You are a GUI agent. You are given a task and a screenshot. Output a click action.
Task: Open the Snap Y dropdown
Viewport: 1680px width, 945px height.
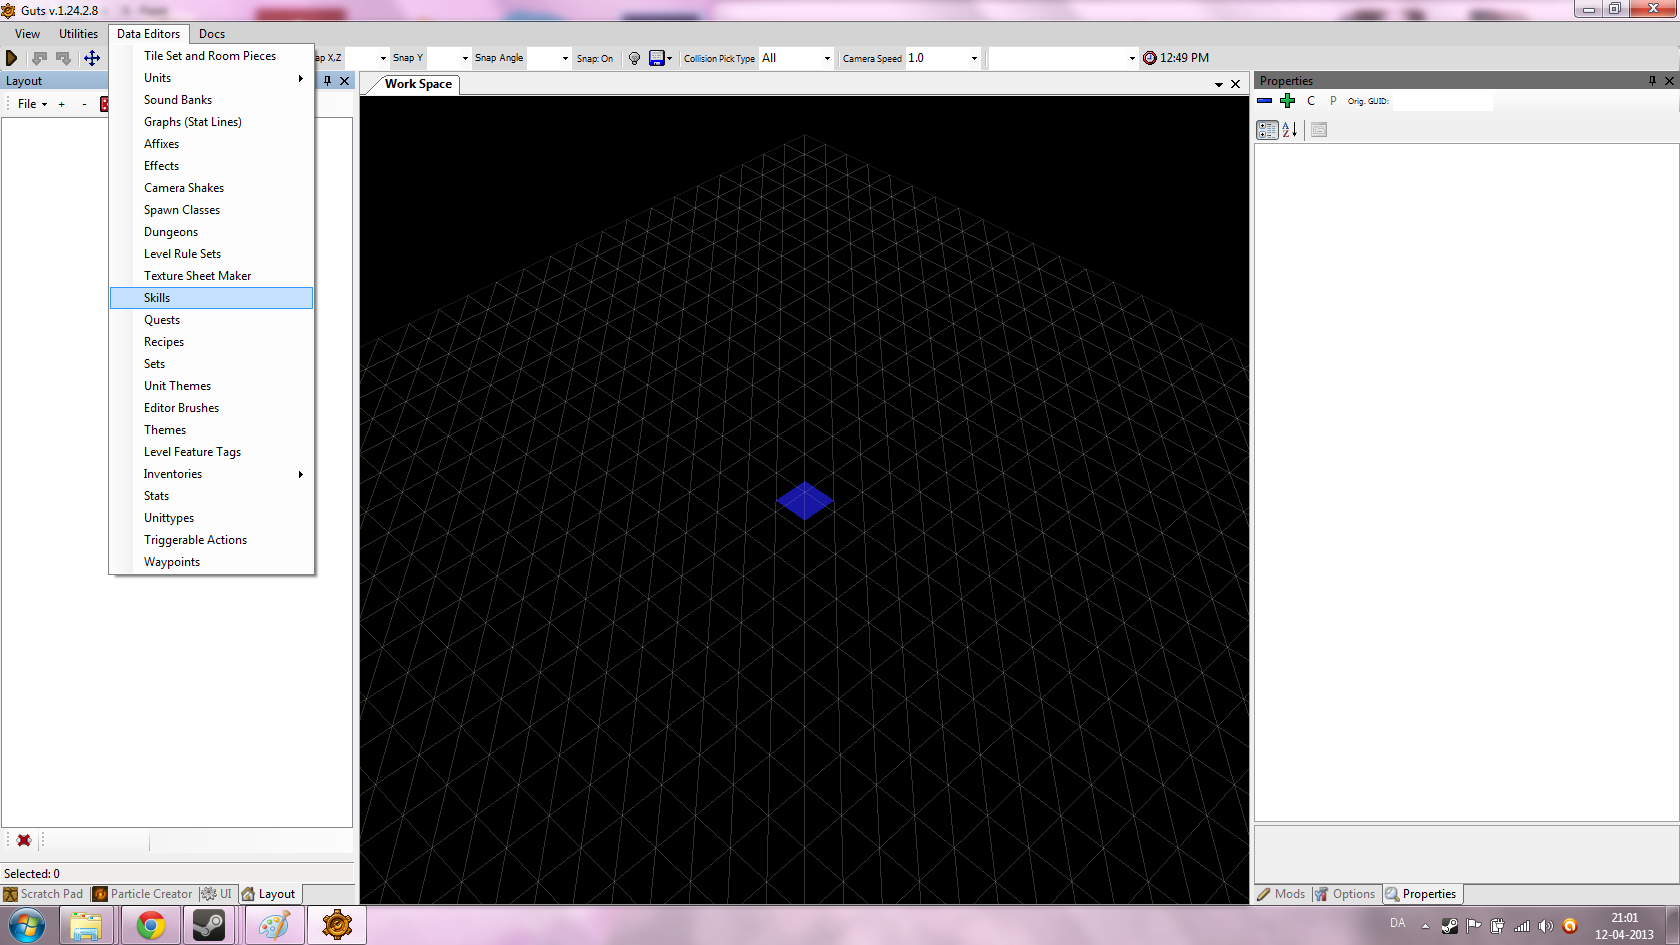tap(465, 58)
